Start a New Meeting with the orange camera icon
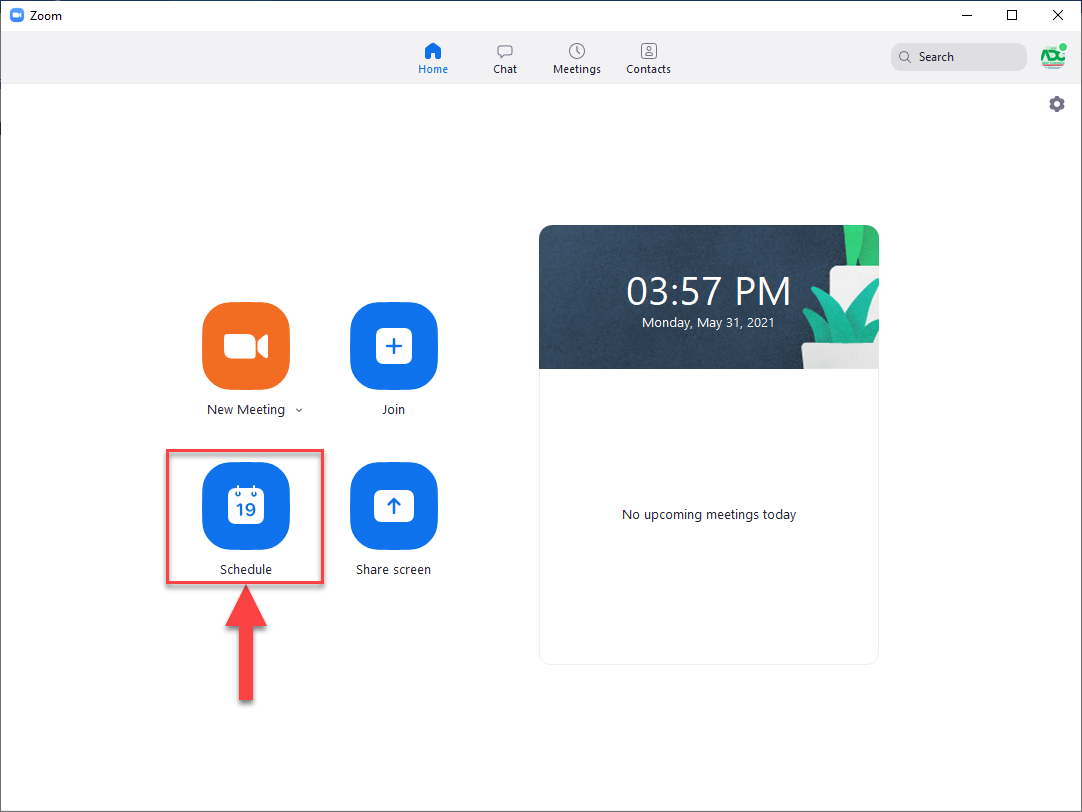 pos(246,346)
